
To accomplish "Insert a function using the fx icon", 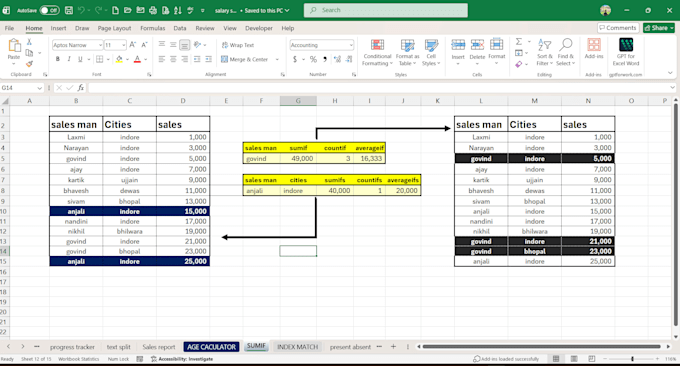I will click(81, 88).
